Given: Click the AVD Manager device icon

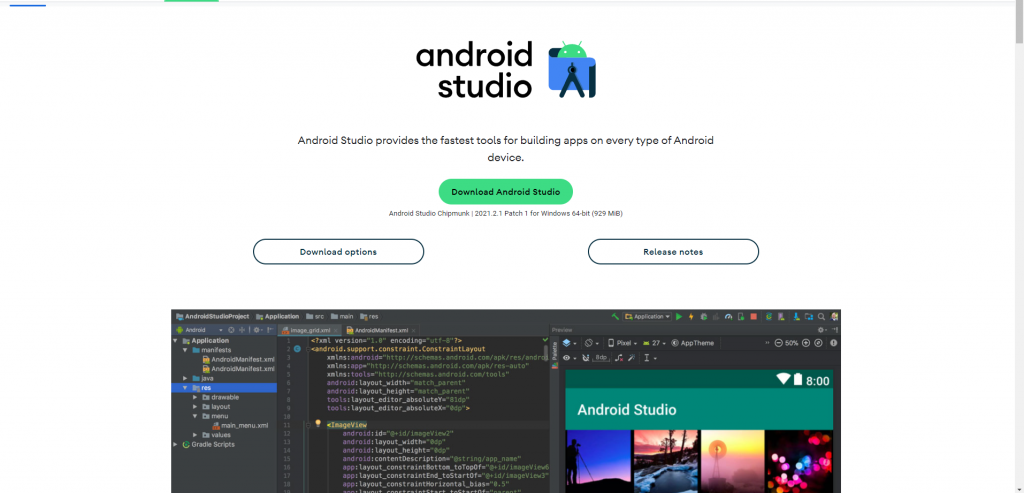Looking at the screenshot, I should tap(781, 317).
